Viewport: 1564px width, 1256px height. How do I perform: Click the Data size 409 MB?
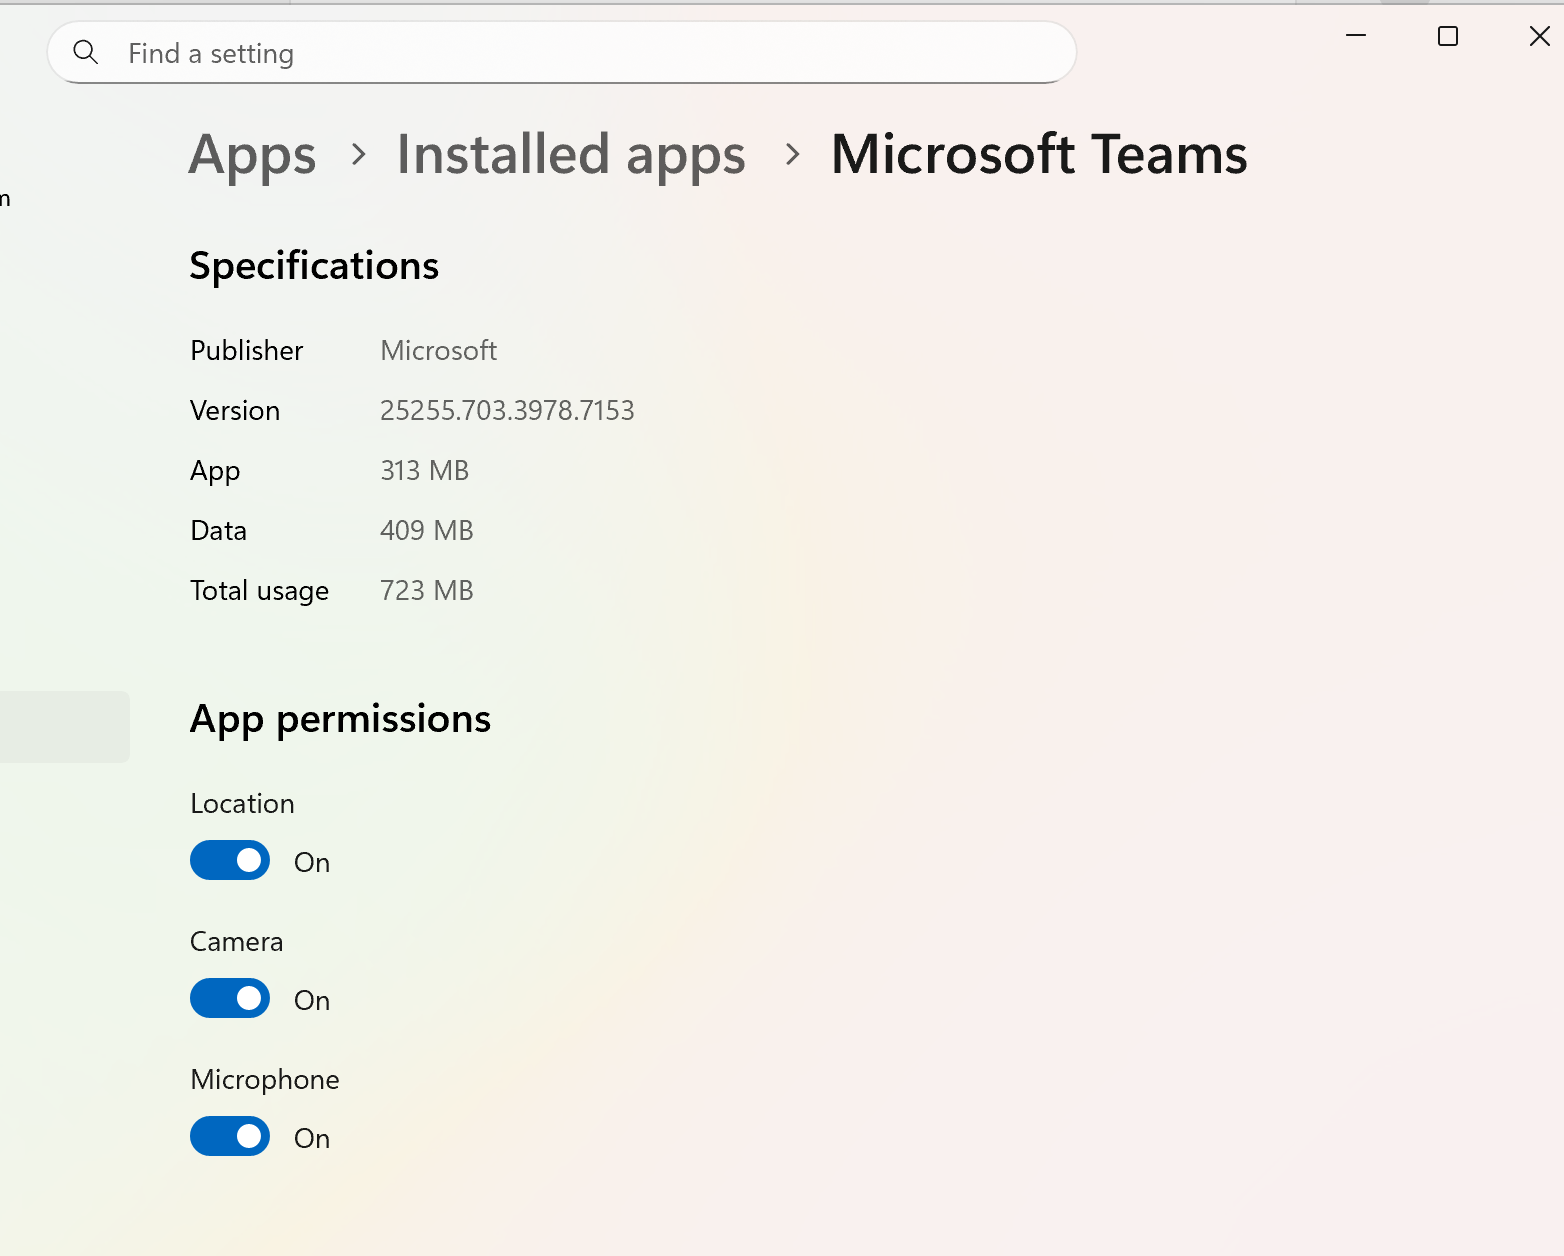pyautogui.click(x=426, y=531)
